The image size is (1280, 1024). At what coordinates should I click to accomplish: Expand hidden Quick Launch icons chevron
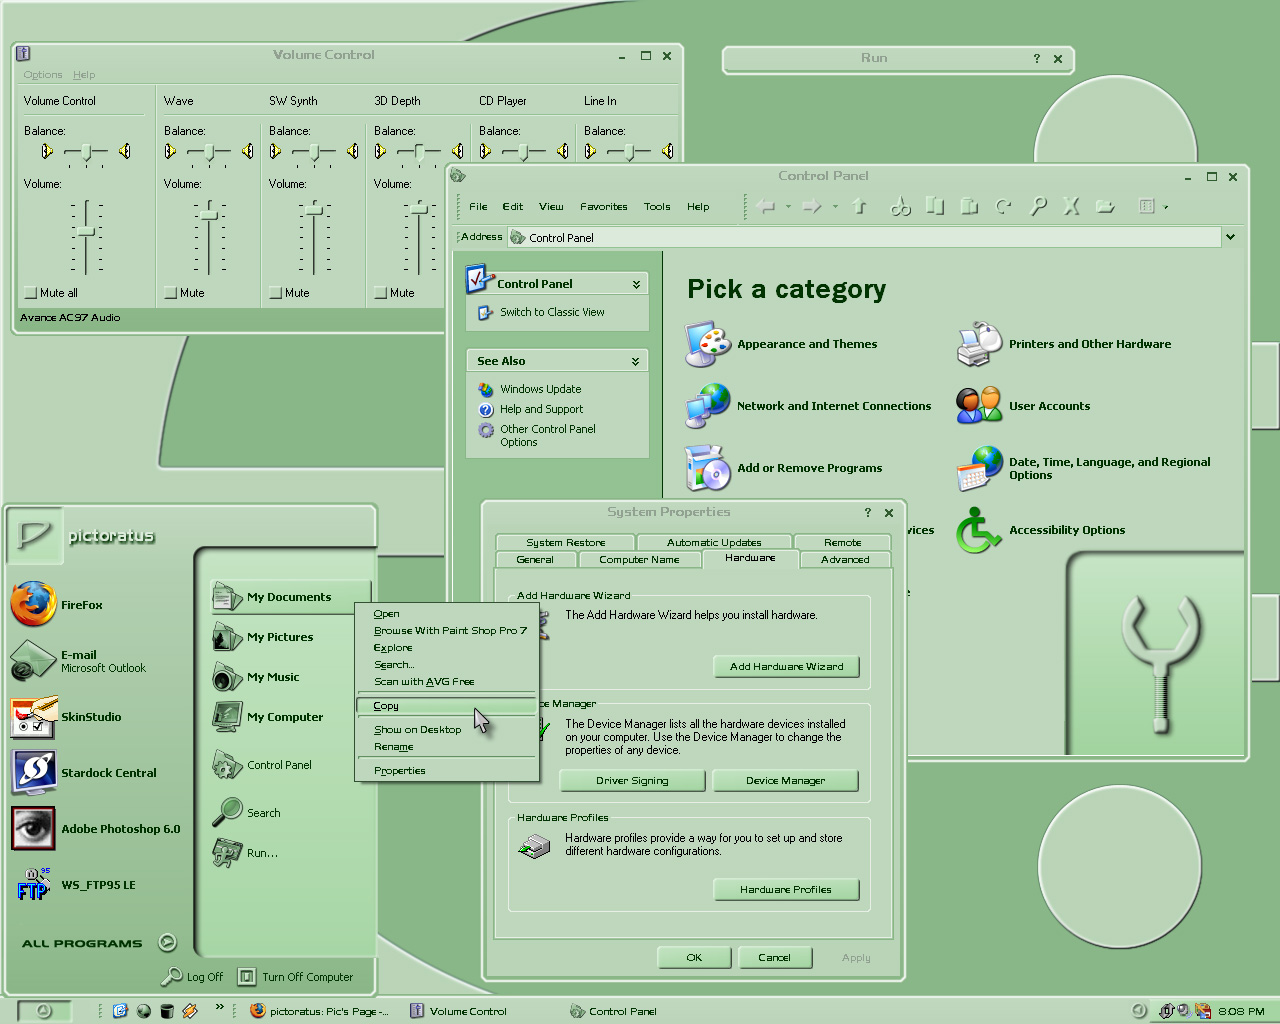(219, 1008)
